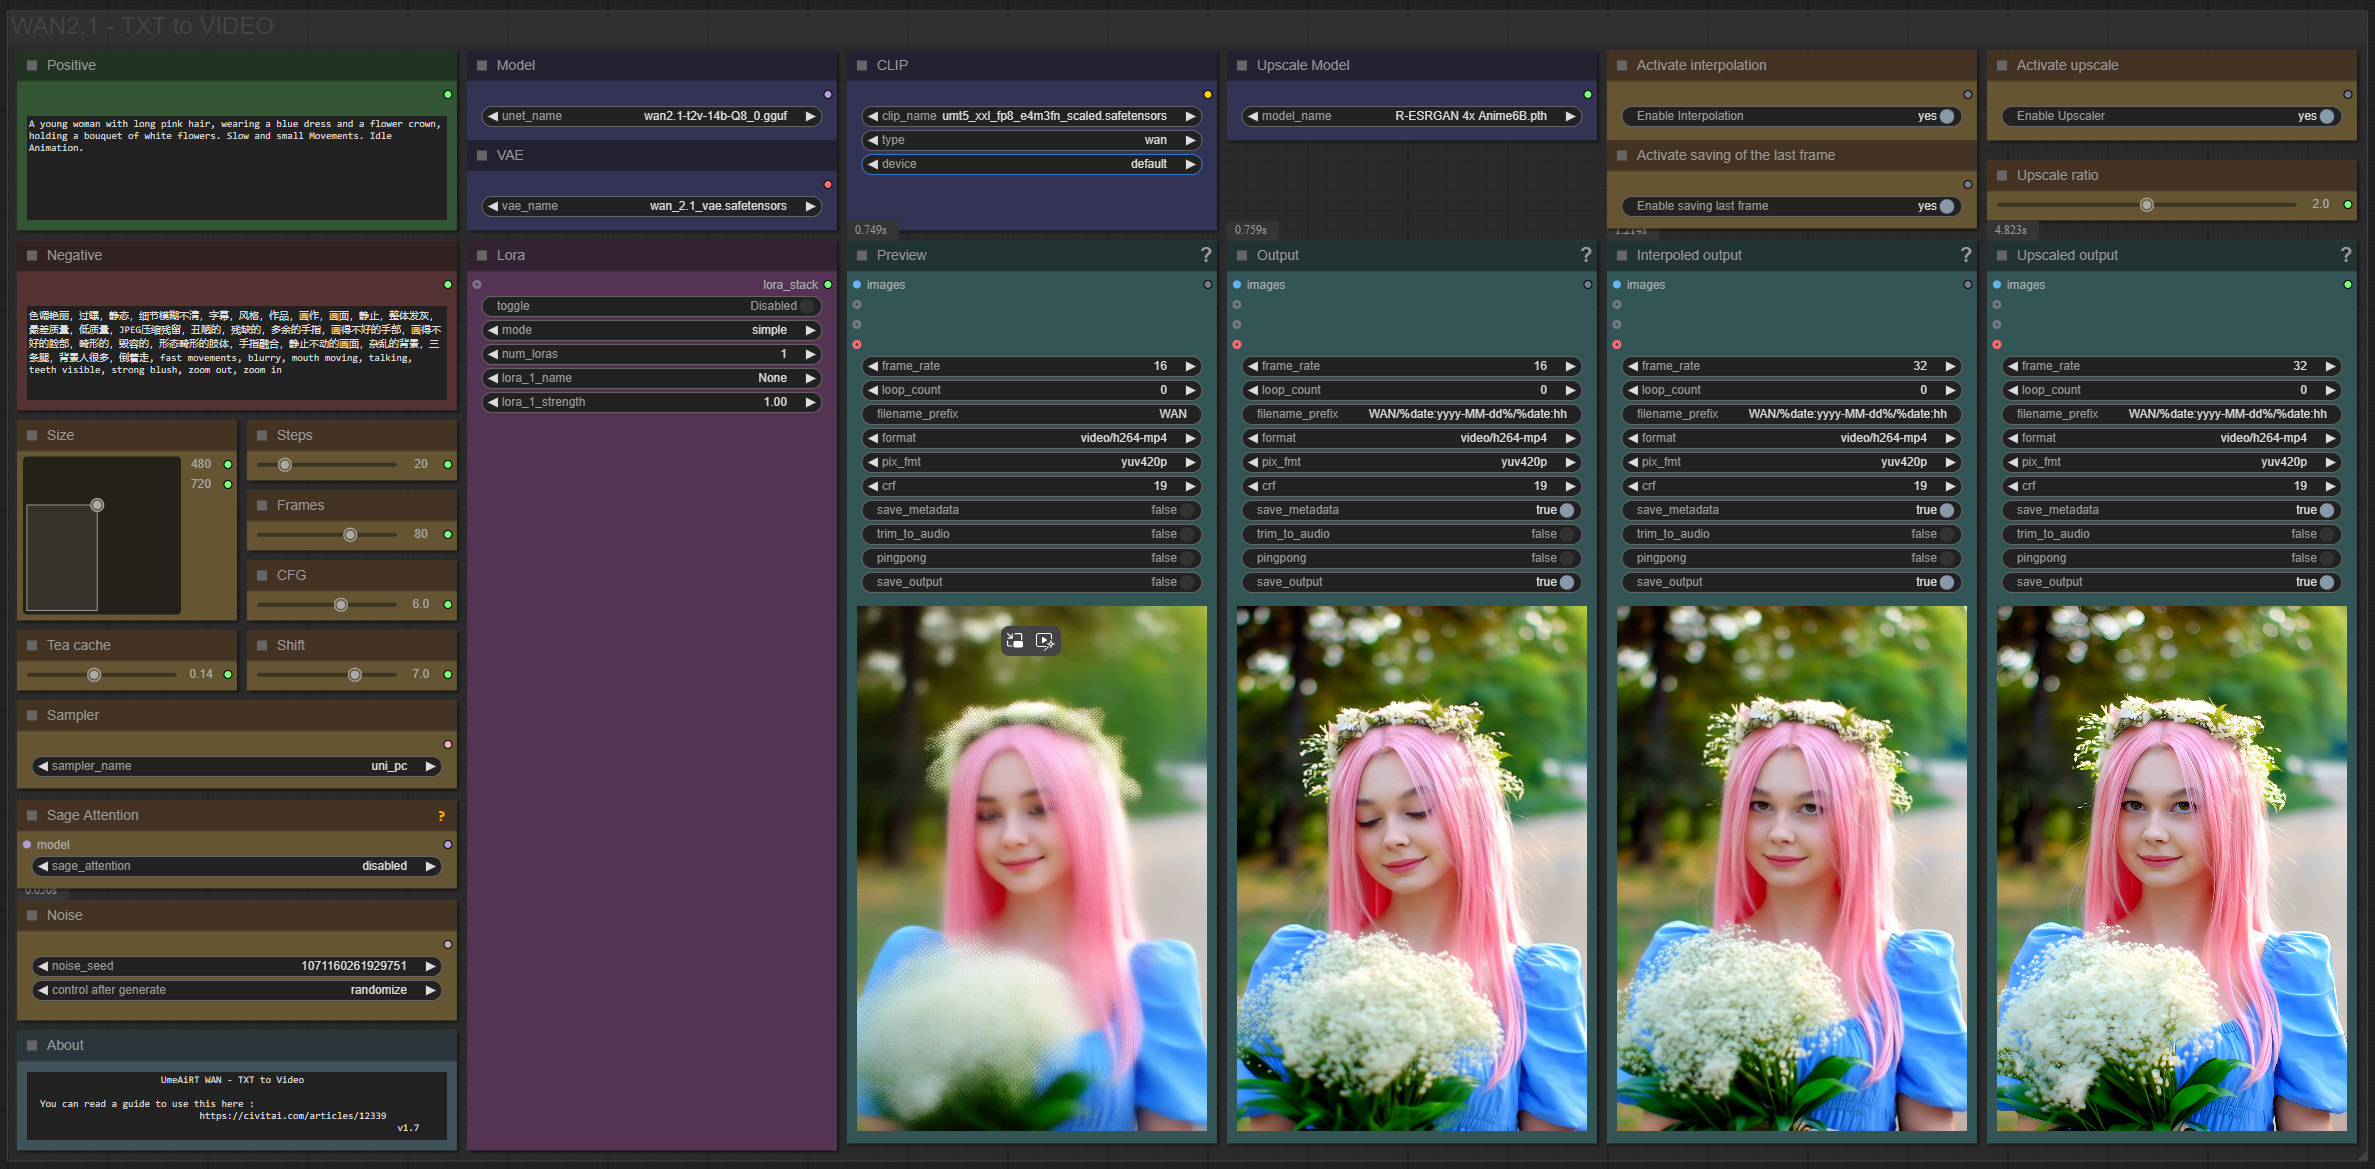The image size is (2375, 1169).
Task: Click right arrow on sage_attention selector
Action: [x=431, y=866]
